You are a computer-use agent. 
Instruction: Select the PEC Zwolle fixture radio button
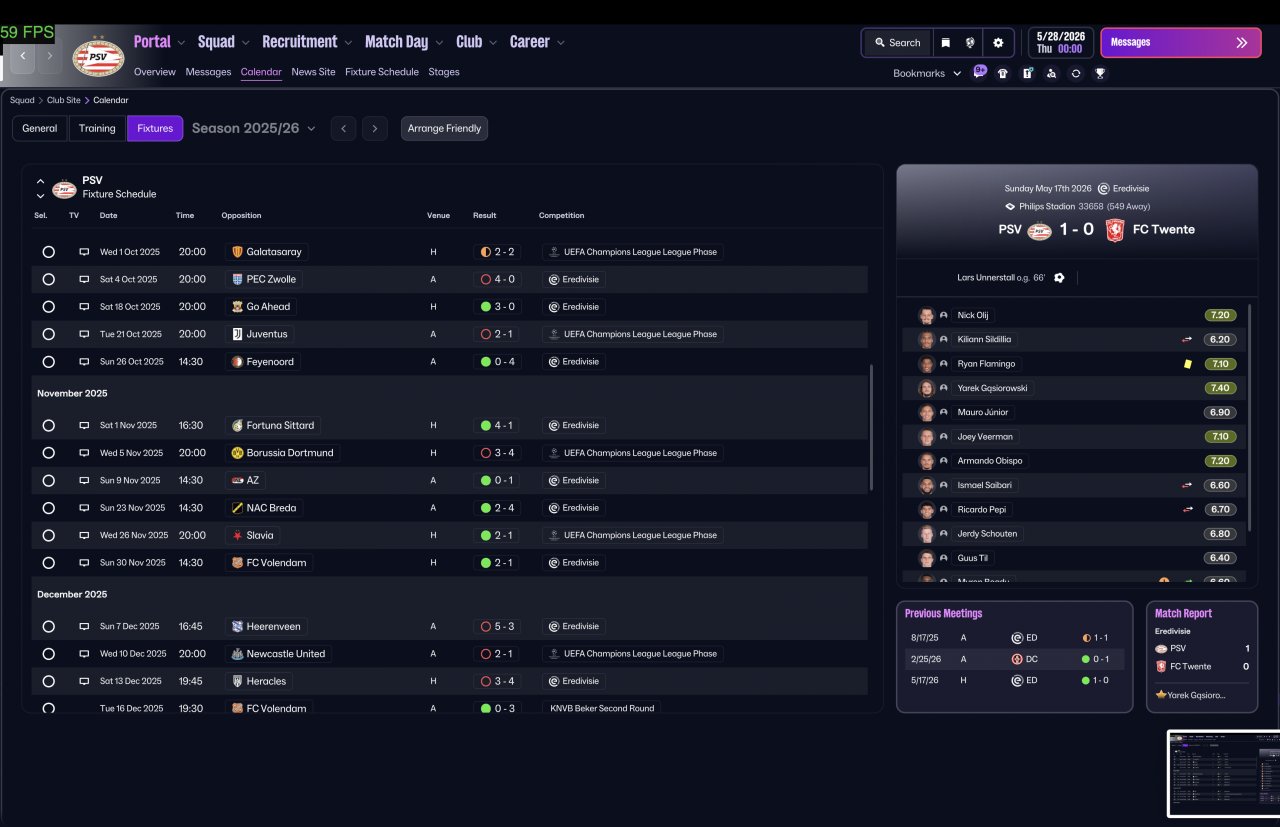48,280
